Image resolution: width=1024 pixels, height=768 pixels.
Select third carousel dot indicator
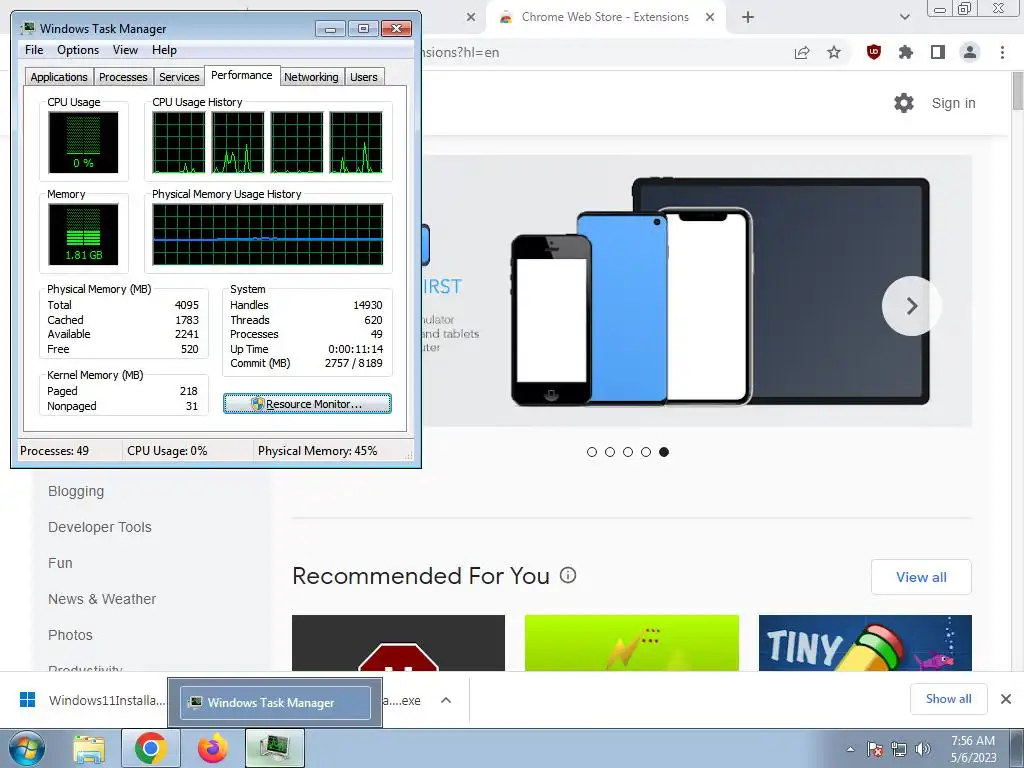tap(628, 452)
